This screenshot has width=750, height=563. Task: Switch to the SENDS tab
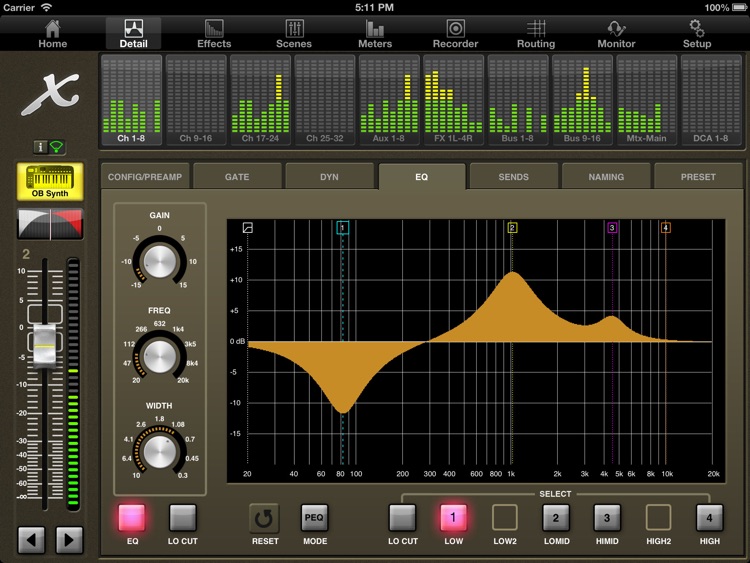coord(513,176)
